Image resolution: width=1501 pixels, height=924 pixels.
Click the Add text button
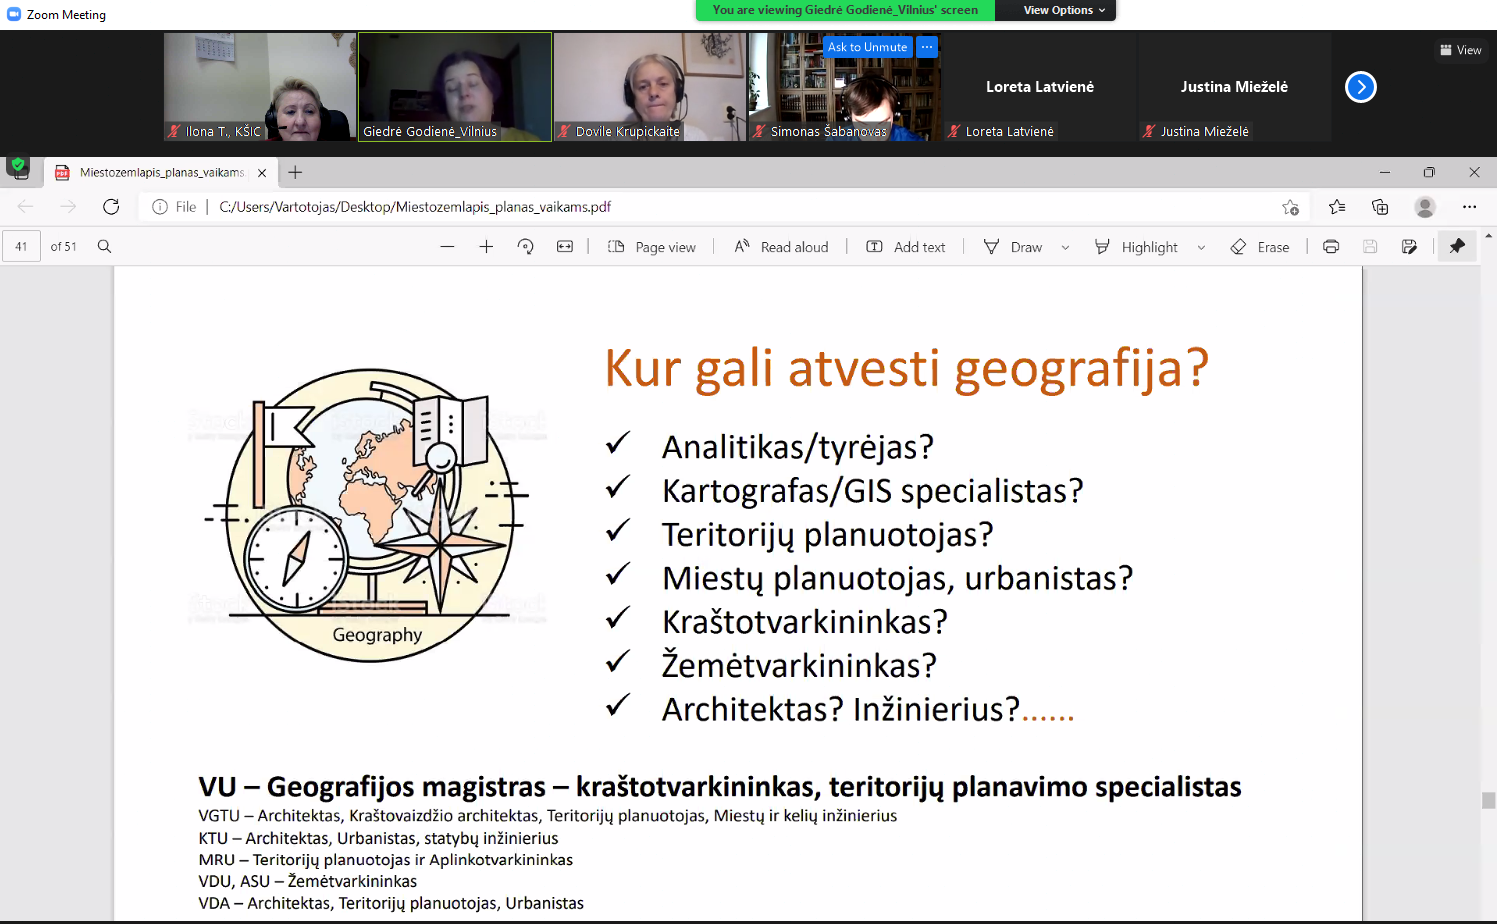906,247
